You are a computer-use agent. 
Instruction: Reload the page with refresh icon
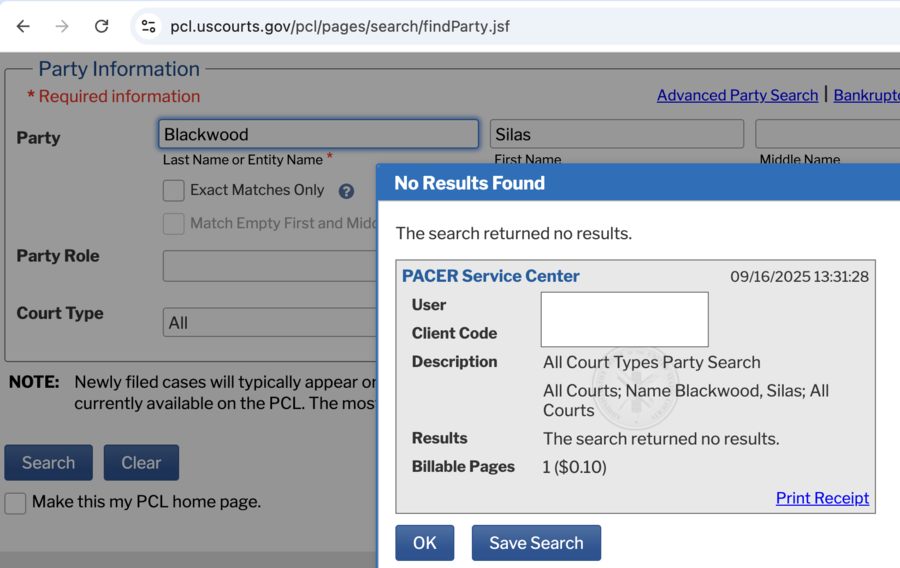[x=101, y=26]
